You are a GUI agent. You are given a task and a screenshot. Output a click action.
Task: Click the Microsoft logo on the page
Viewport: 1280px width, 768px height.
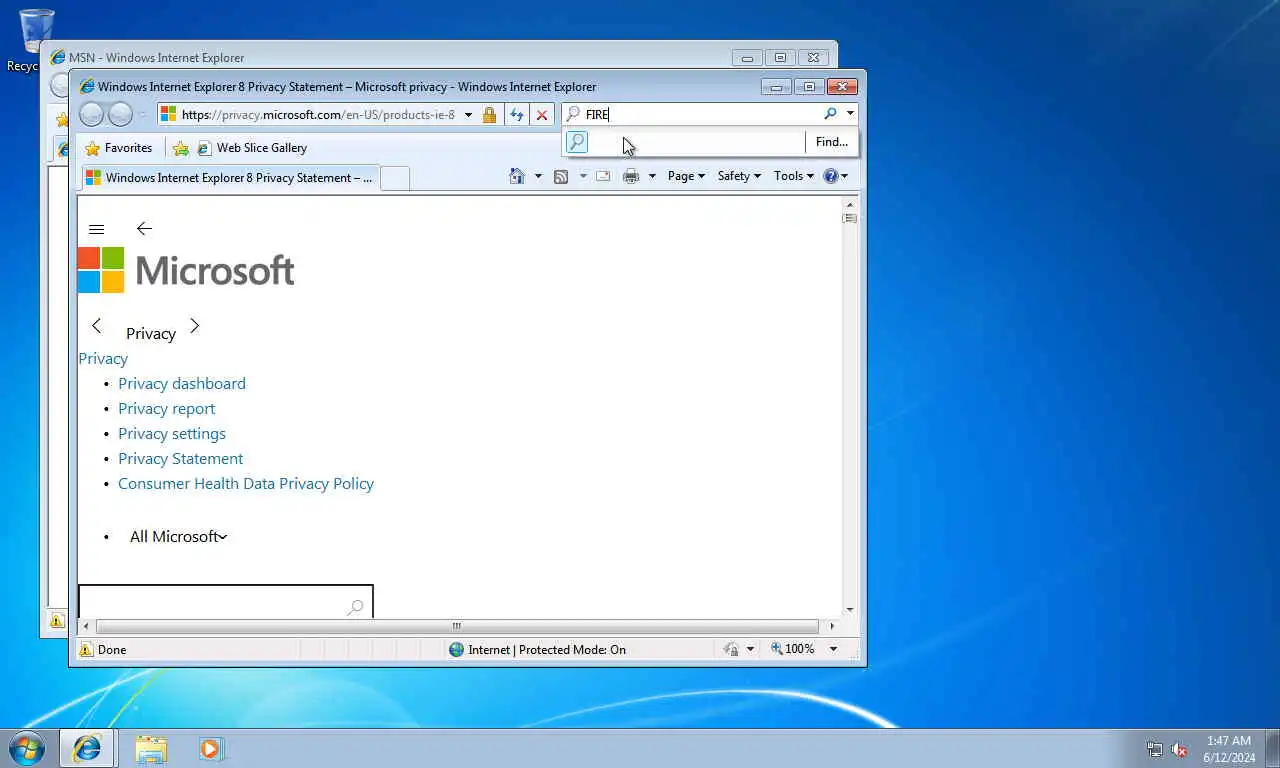point(186,270)
